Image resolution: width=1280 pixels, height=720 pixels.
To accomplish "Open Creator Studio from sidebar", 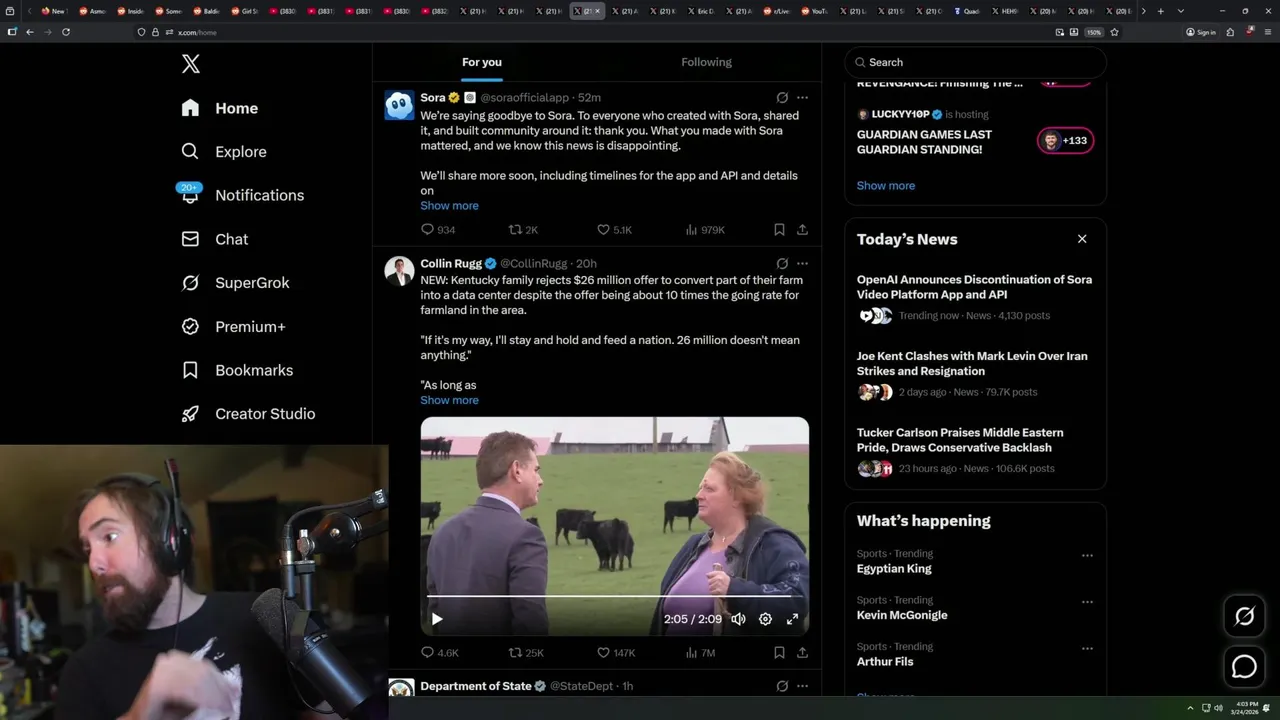I will coord(248,414).
